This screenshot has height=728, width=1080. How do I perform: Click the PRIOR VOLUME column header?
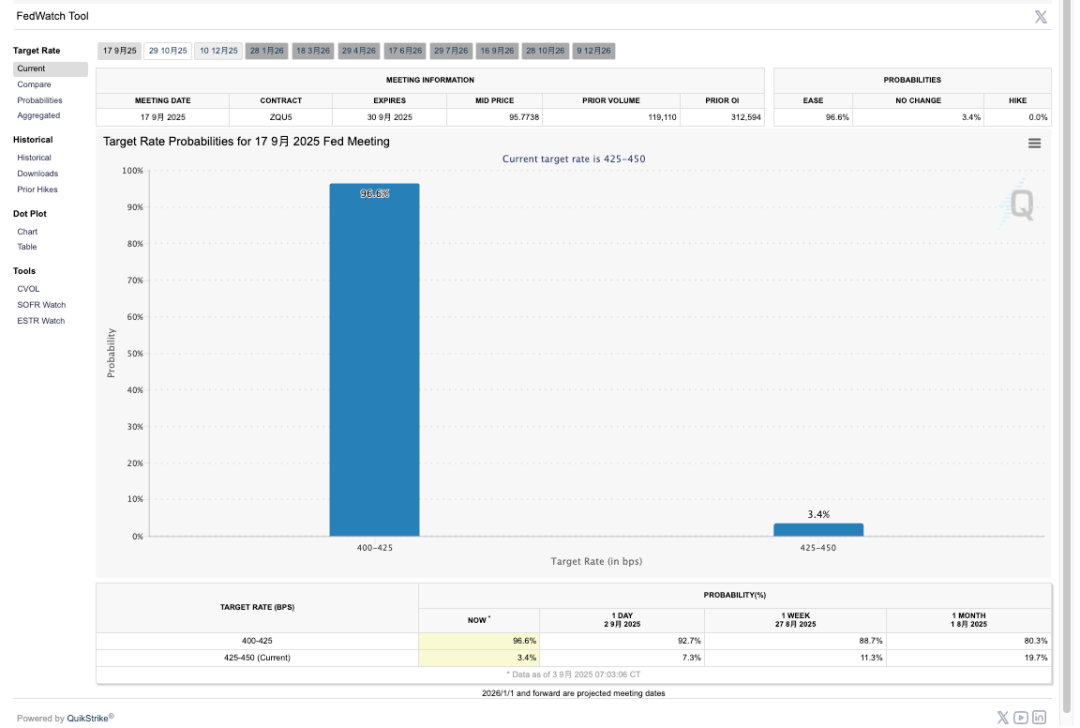click(611, 101)
